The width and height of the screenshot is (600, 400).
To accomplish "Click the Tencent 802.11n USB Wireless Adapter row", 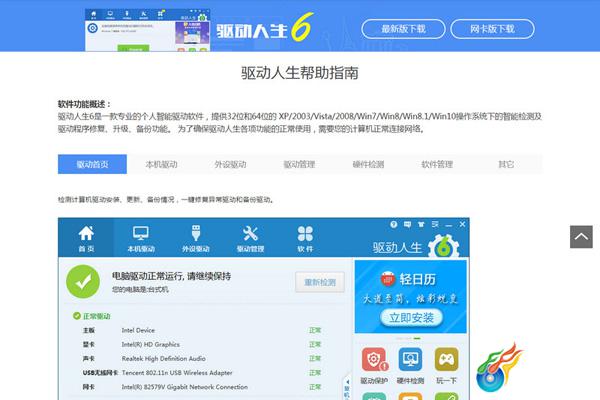I will (x=203, y=373).
